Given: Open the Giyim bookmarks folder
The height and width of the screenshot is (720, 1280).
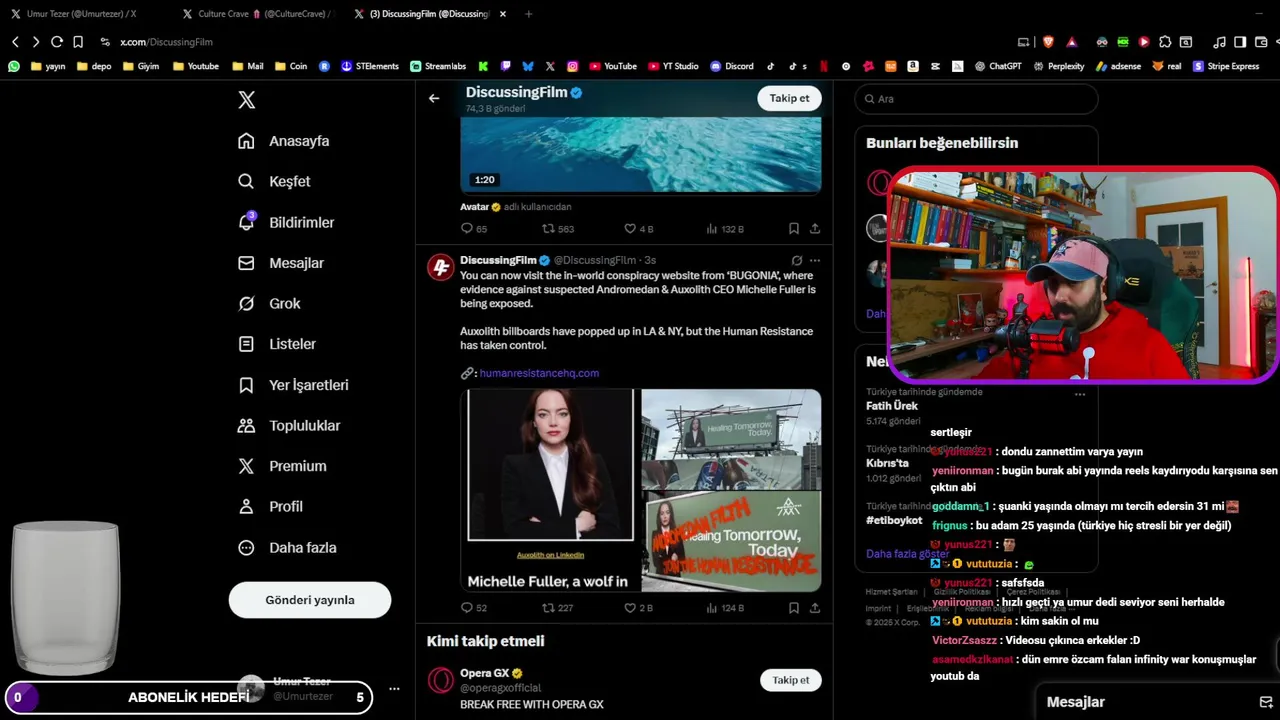Looking at the screenshot, I should click(x=141, y=66).
